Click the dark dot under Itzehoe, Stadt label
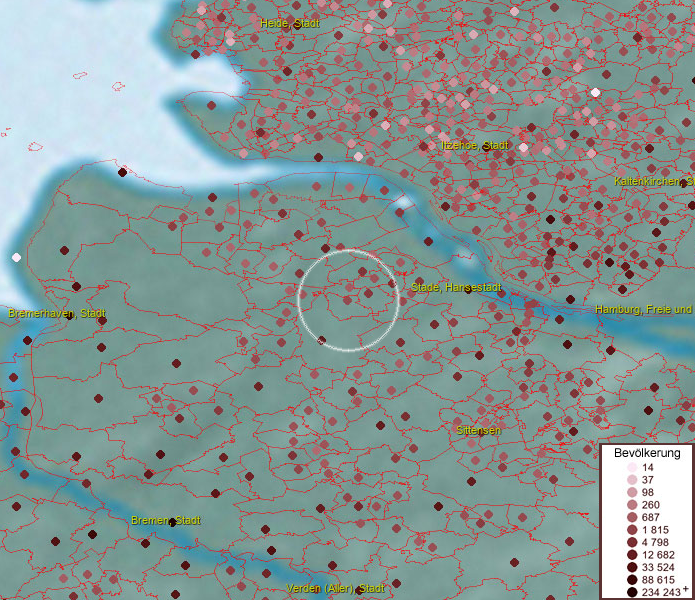Viewport: 695px width, 600px height. click(487, 147)
